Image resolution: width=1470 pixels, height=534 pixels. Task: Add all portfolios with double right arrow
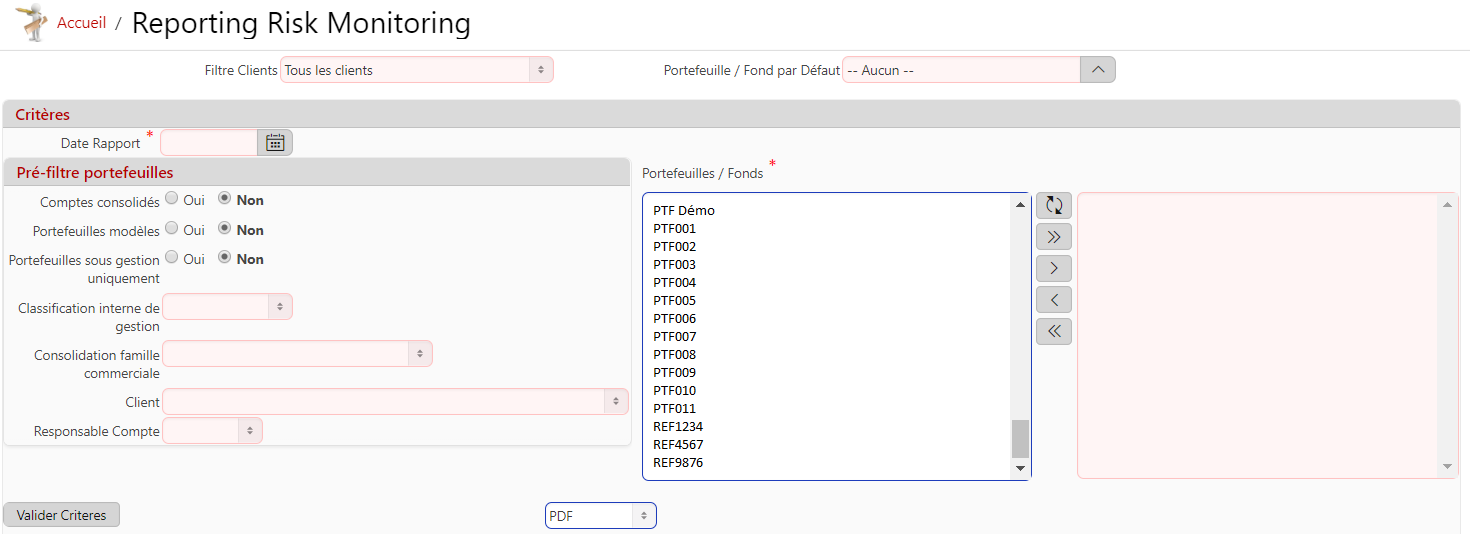(1053, 237)
